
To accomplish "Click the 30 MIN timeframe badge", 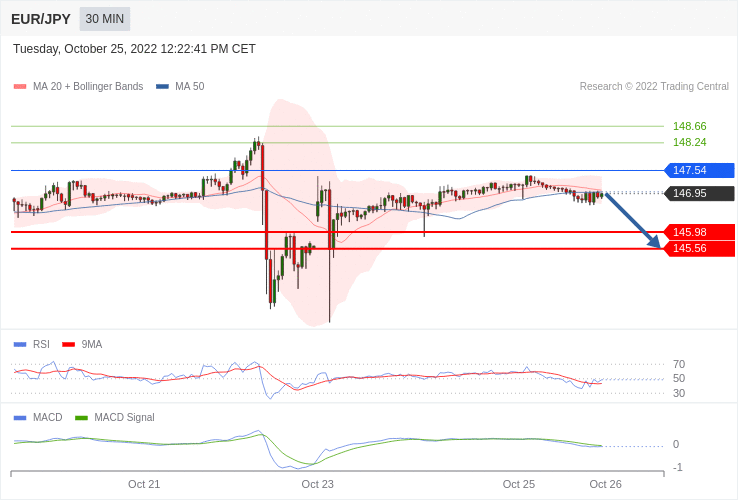I will coord(104,19).
